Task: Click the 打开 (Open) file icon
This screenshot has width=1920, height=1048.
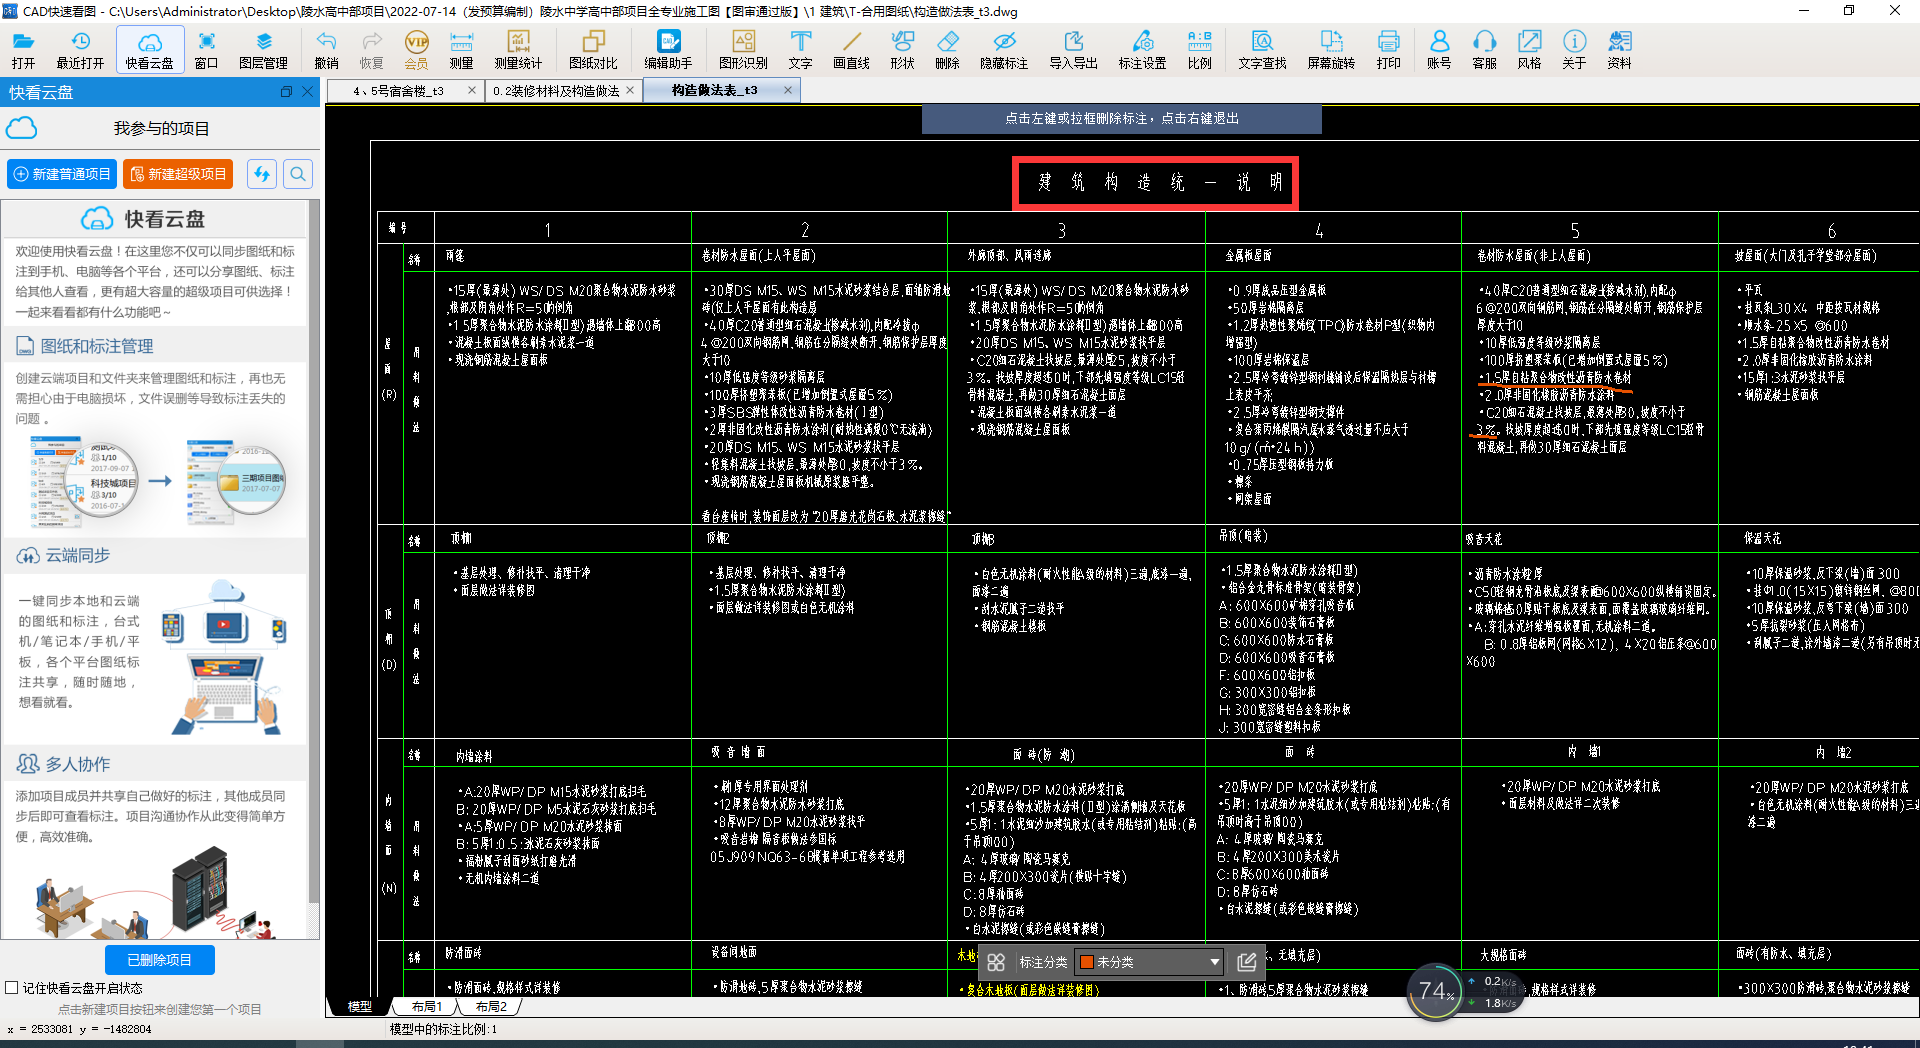Action: click(23, 49)
